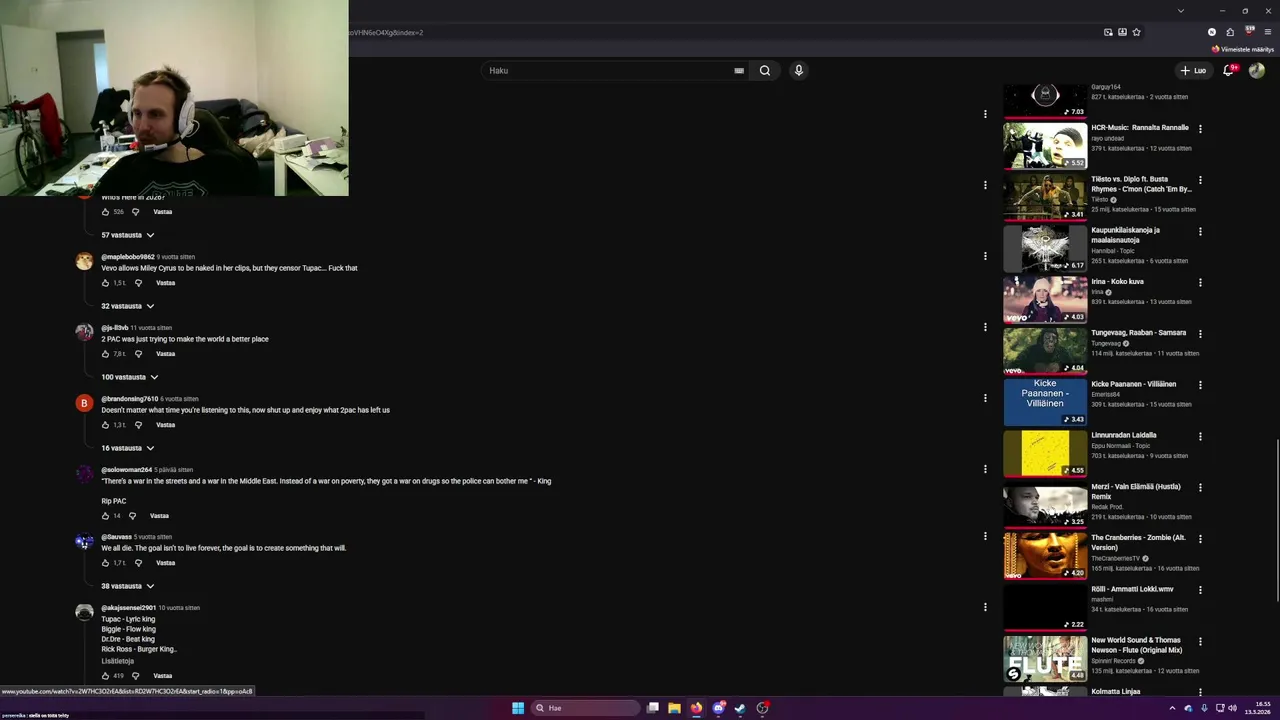Open Firefox extensions puzzle icon
Image resolution: width=1280 pixels, height=720 pixels.
[x=1230, y=32]
